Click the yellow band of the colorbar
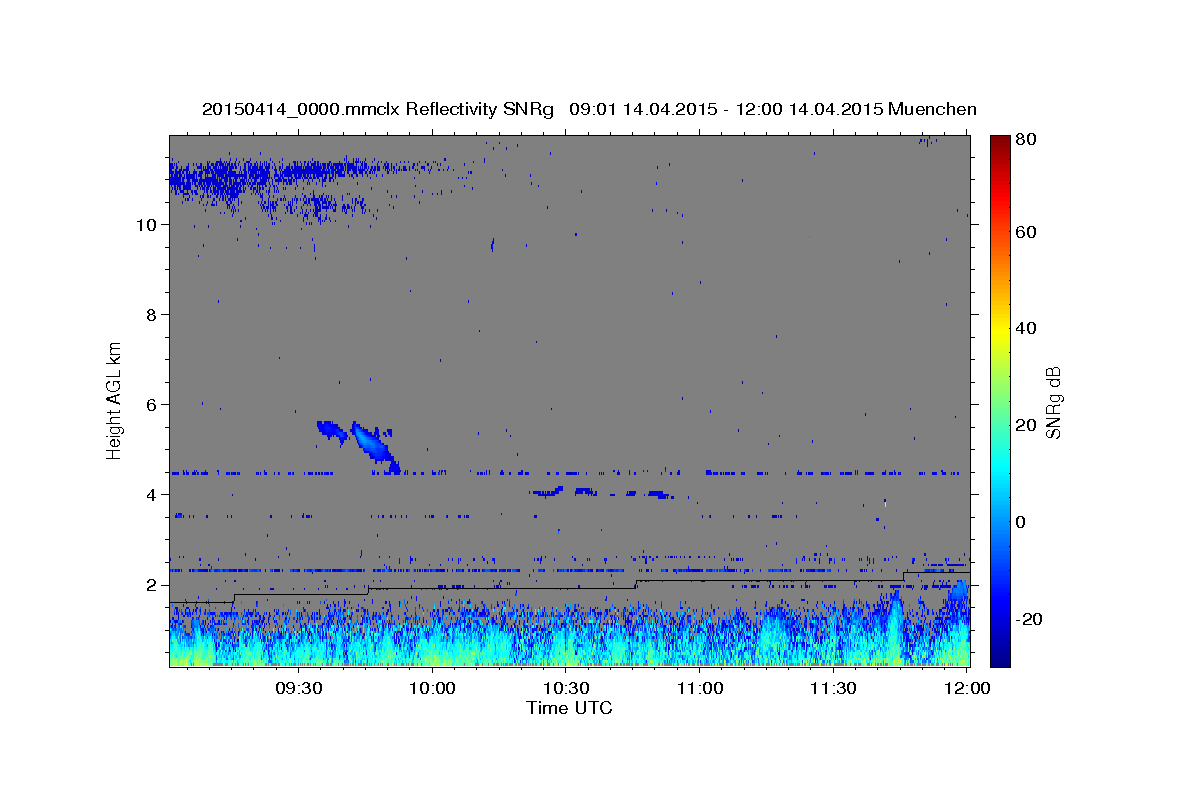 [1000, 330]
